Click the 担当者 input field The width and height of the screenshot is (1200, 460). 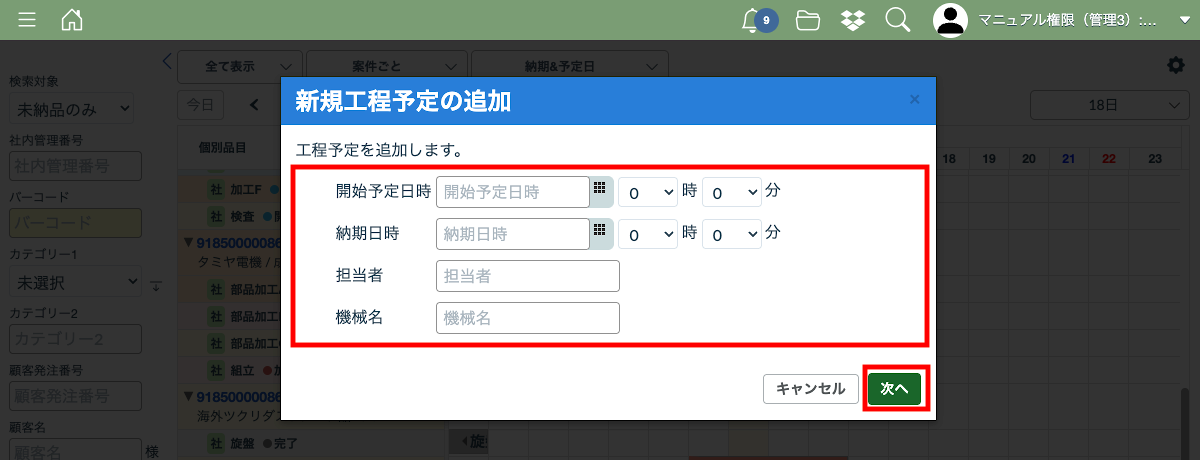(528, 276)
